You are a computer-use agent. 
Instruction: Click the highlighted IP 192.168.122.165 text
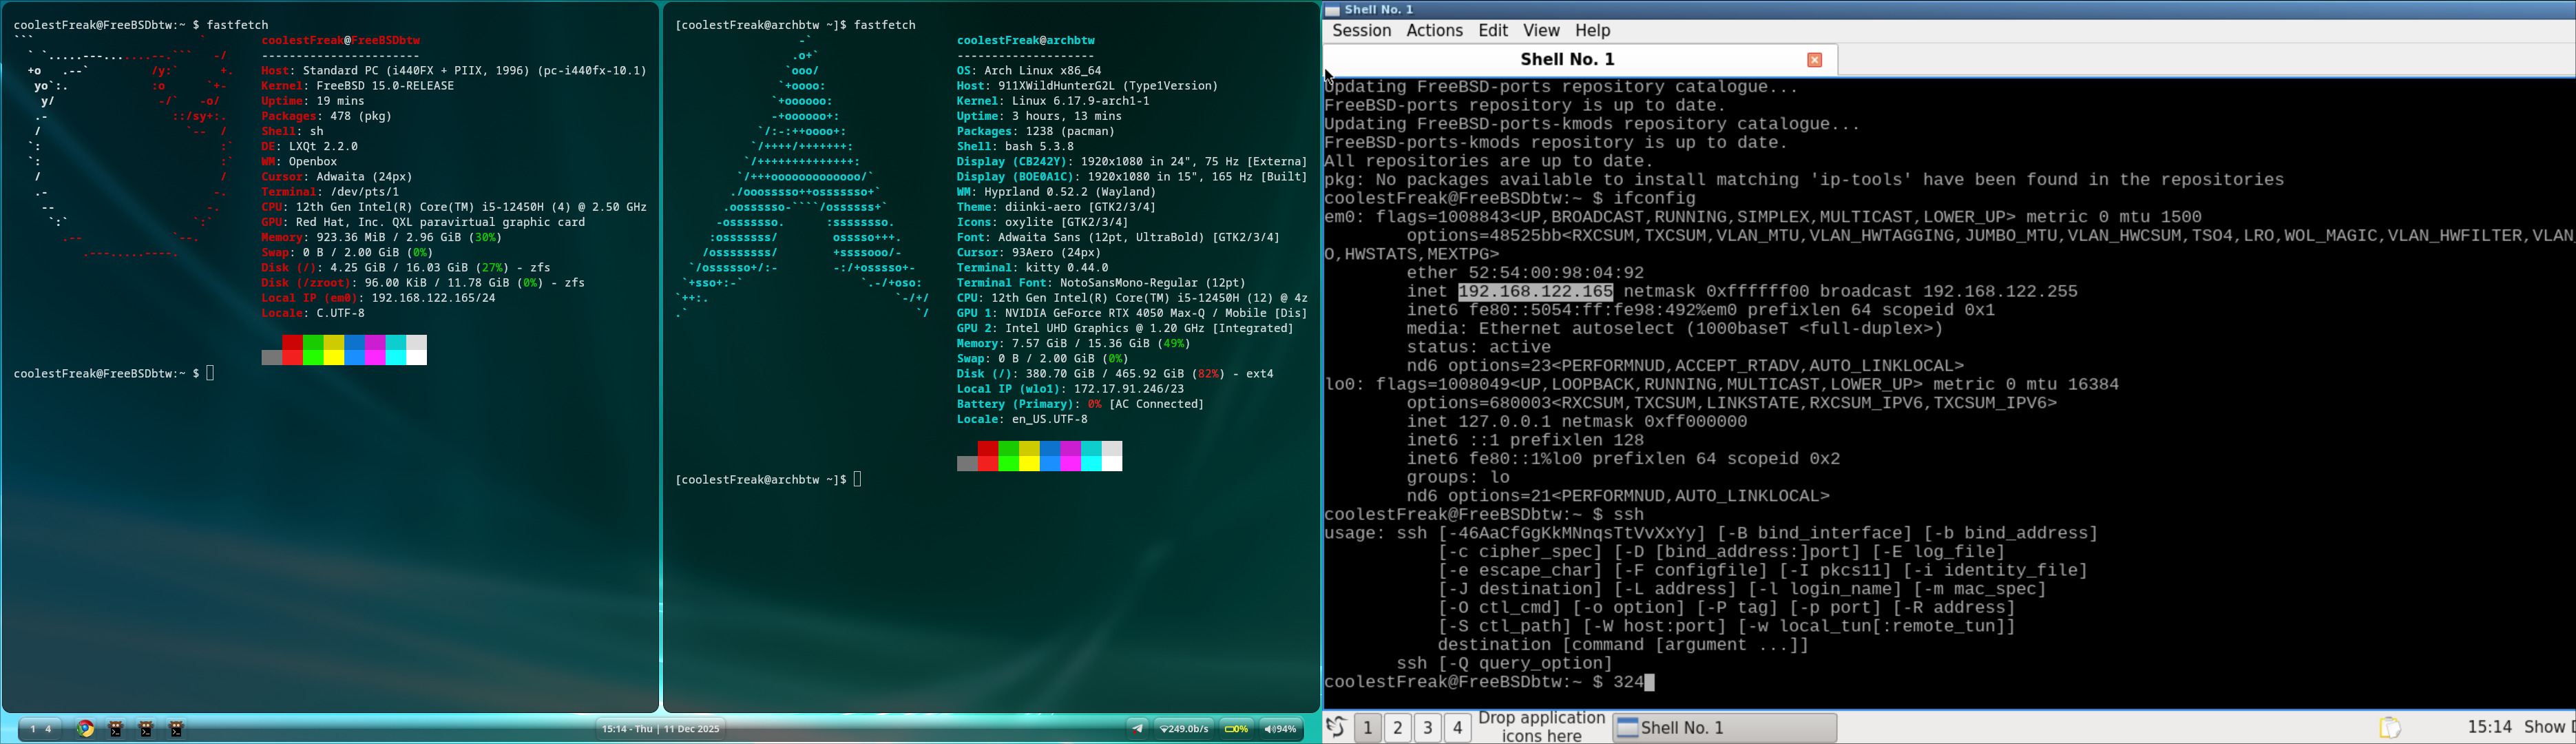click(1535, 292)
